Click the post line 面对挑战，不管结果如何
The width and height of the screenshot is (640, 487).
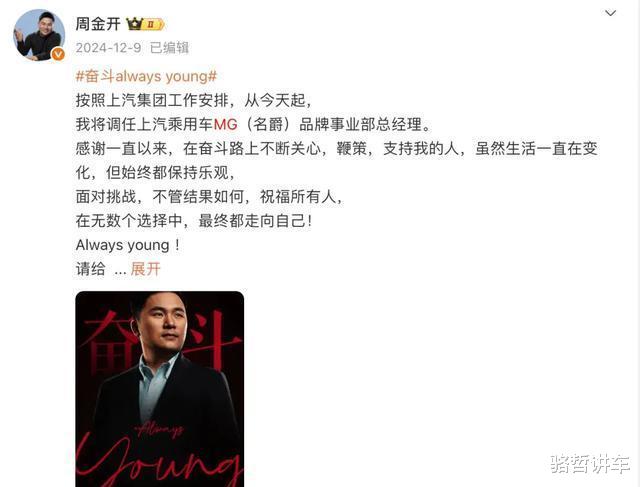(209, 197)
